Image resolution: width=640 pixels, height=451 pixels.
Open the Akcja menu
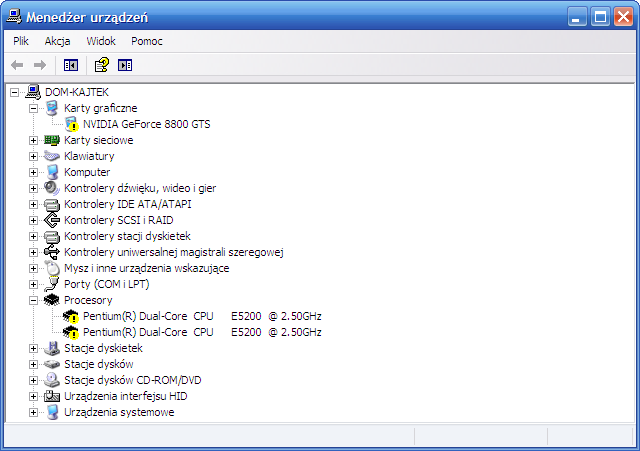[x=58, y=41]
